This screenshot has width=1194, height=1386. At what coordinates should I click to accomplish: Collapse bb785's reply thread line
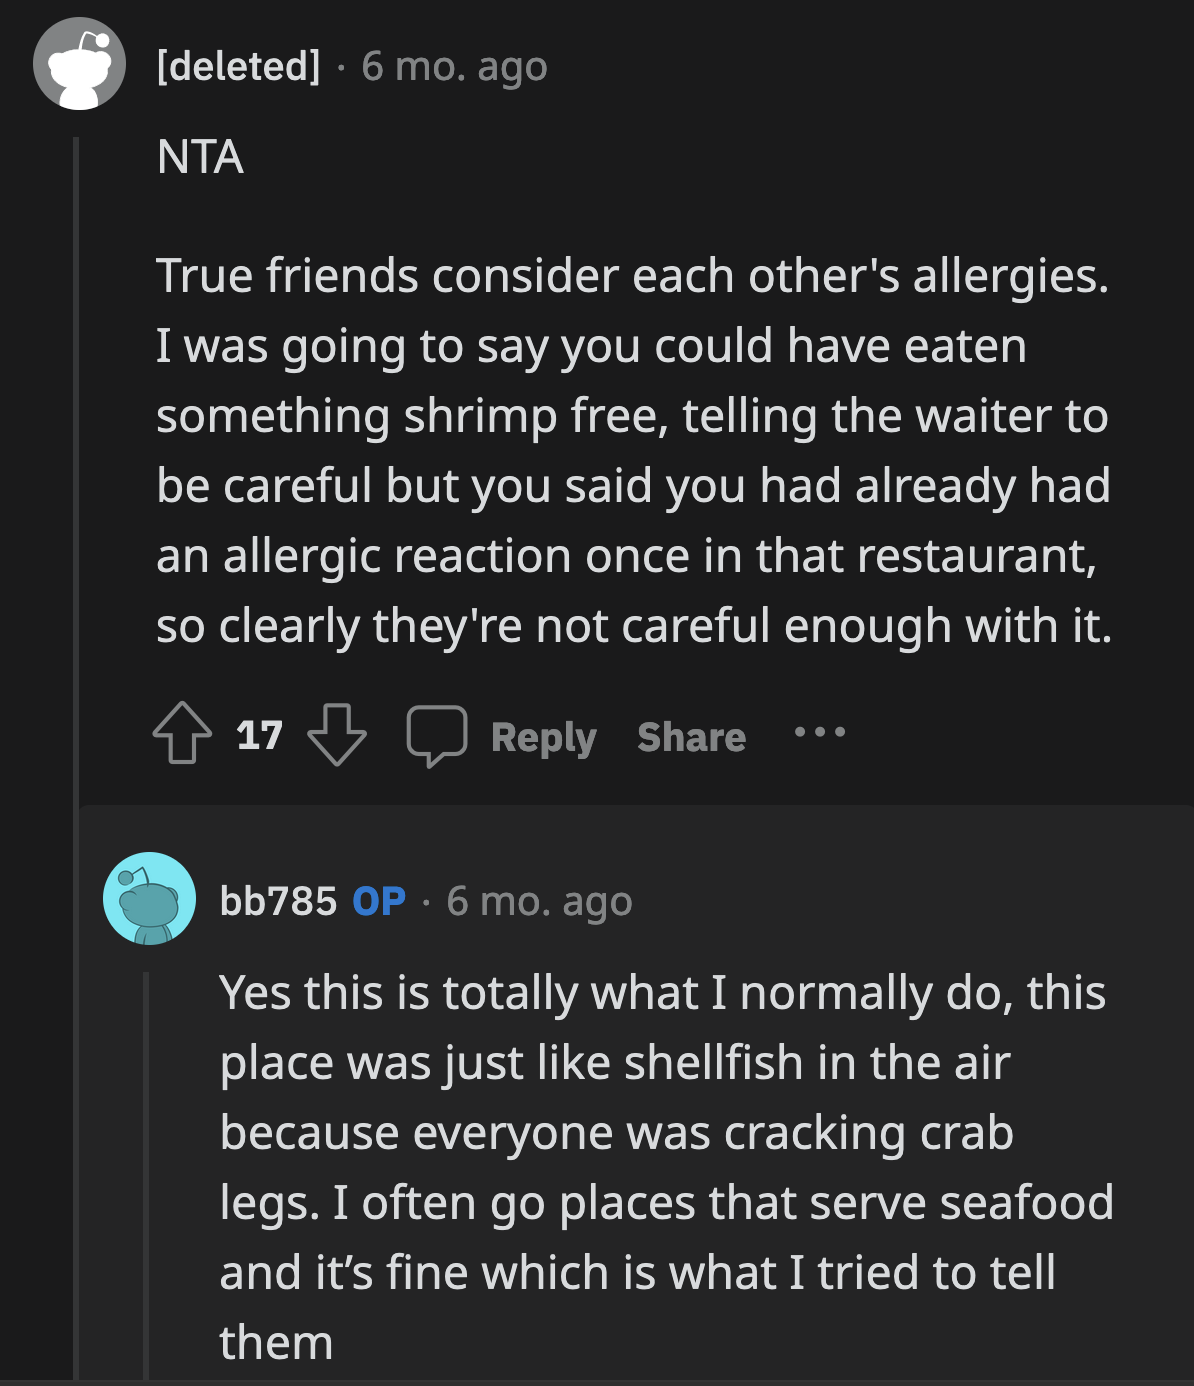click(x=148, y=1150)
